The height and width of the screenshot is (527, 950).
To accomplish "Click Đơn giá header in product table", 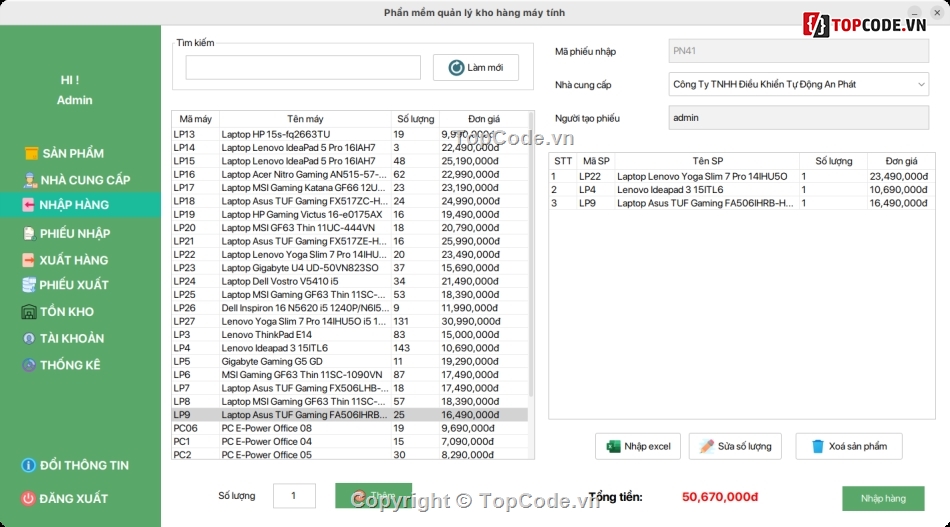I will click(x=483, y=119).
